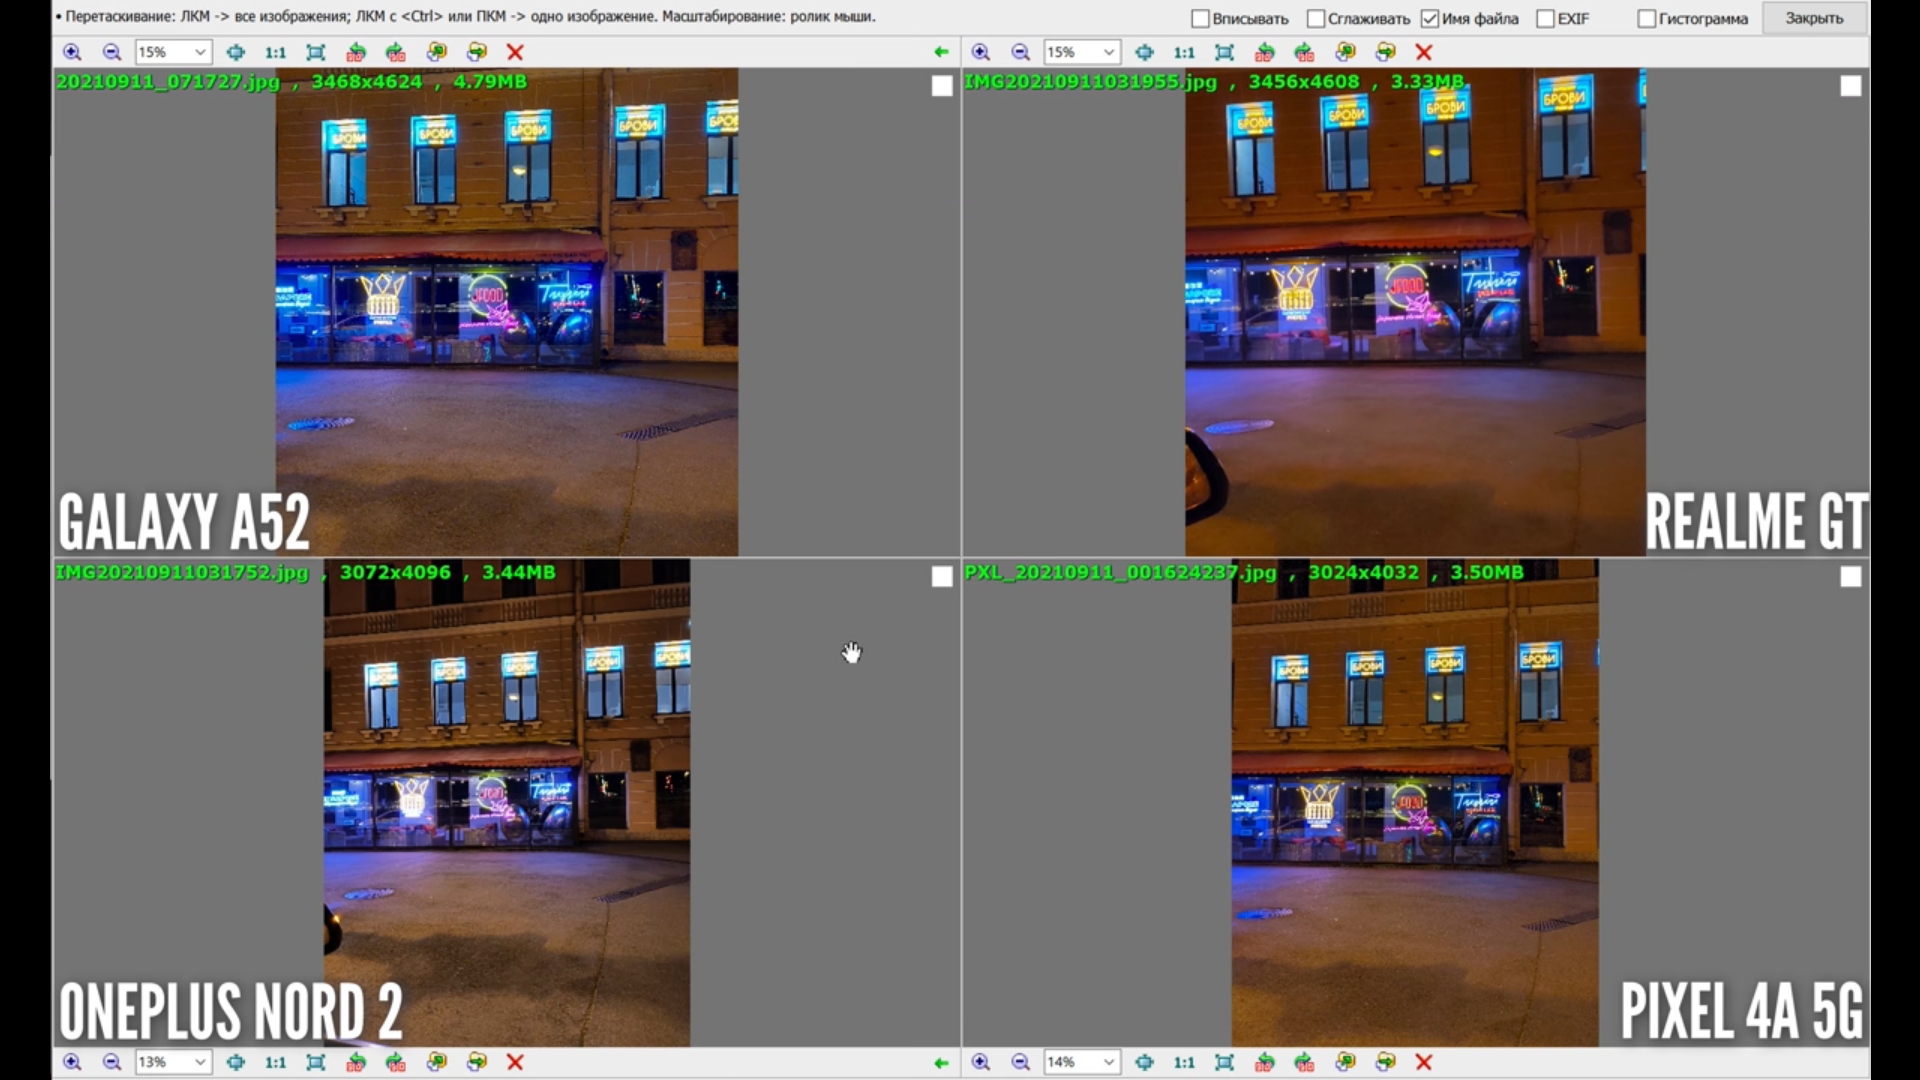This screenshot has height=1080, width=1920.
Task: Set 1:1 scale for Galaxy A52 image
Action: 275,52
